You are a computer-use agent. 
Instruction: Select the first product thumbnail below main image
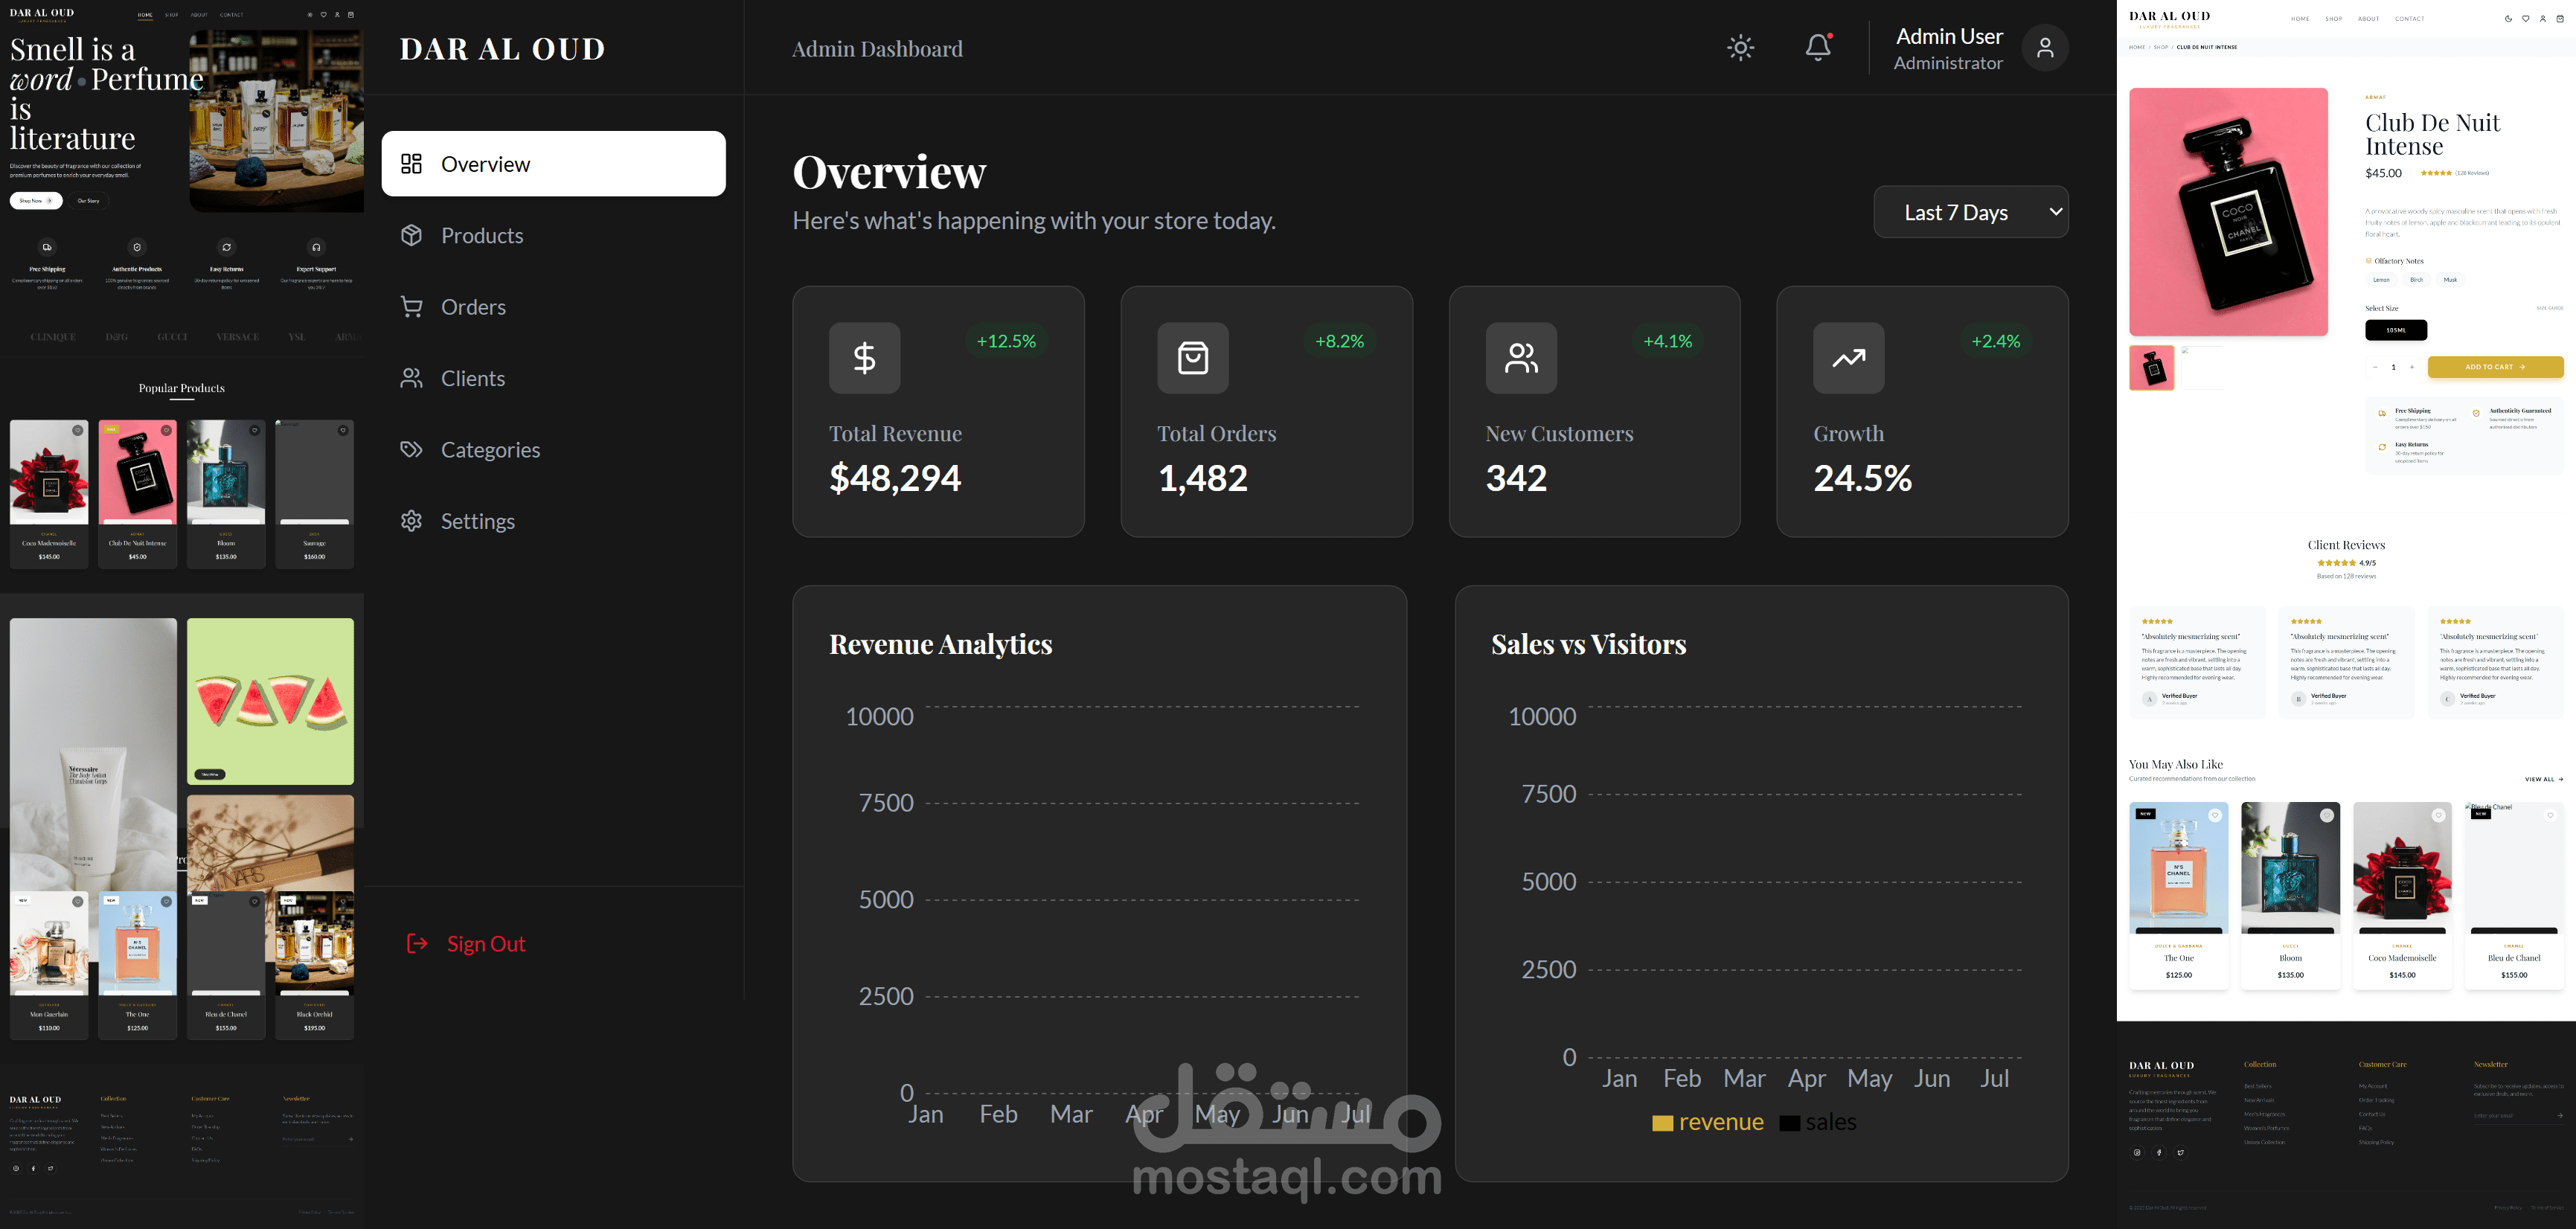[2151, 368]
